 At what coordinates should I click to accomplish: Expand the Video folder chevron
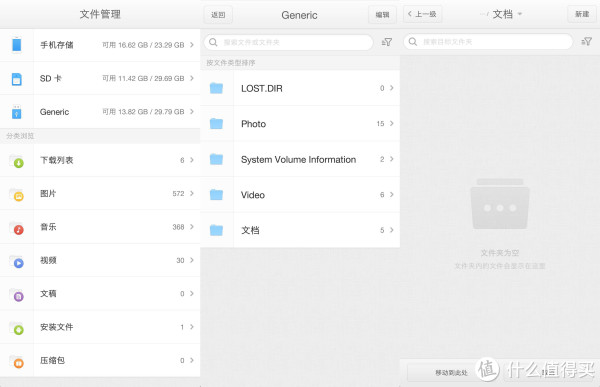[x=391, y=194]
